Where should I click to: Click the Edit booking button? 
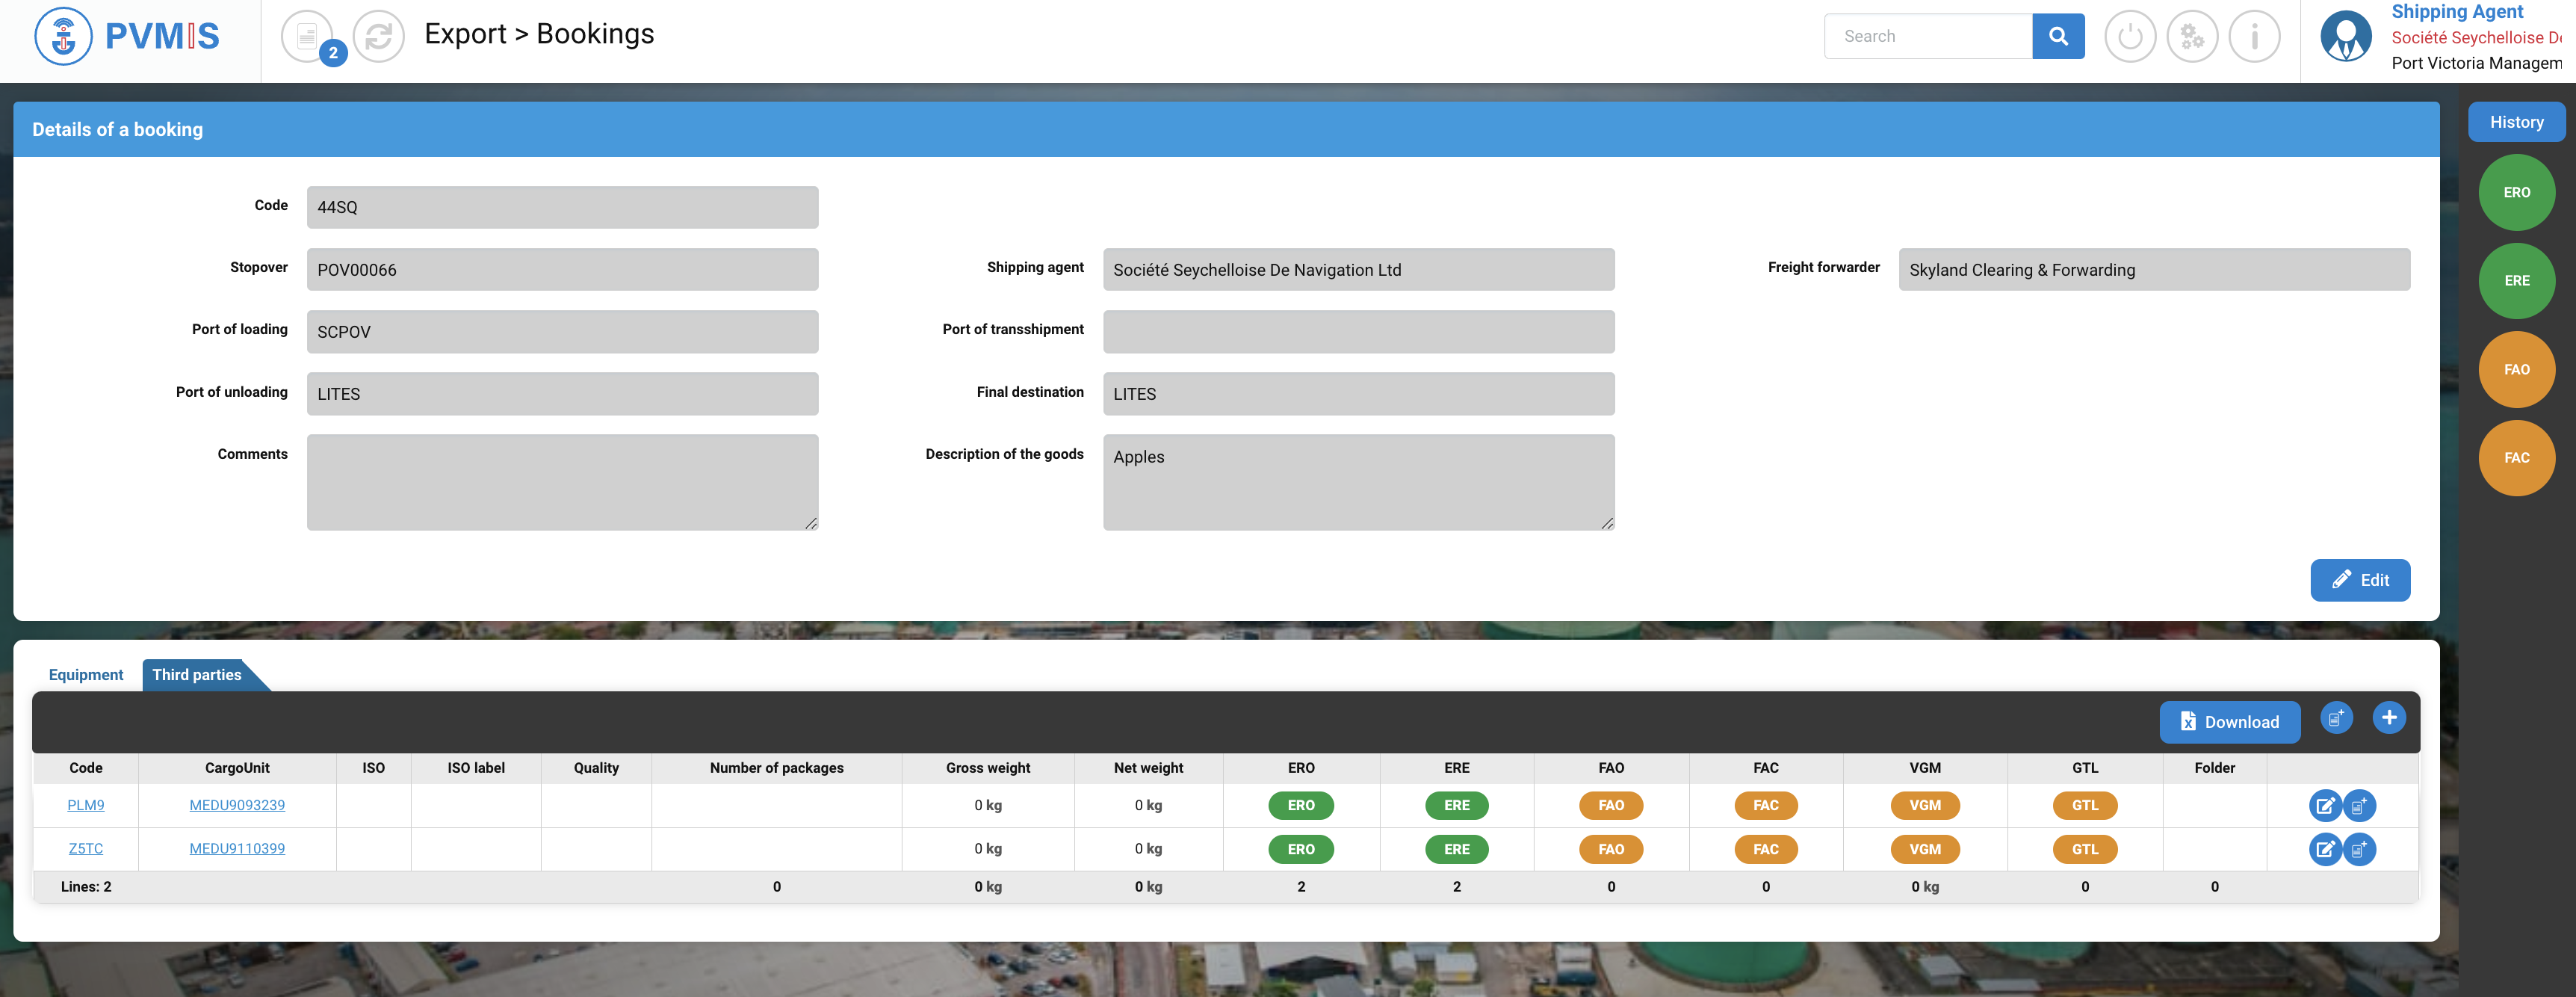tap(2359, 580)
